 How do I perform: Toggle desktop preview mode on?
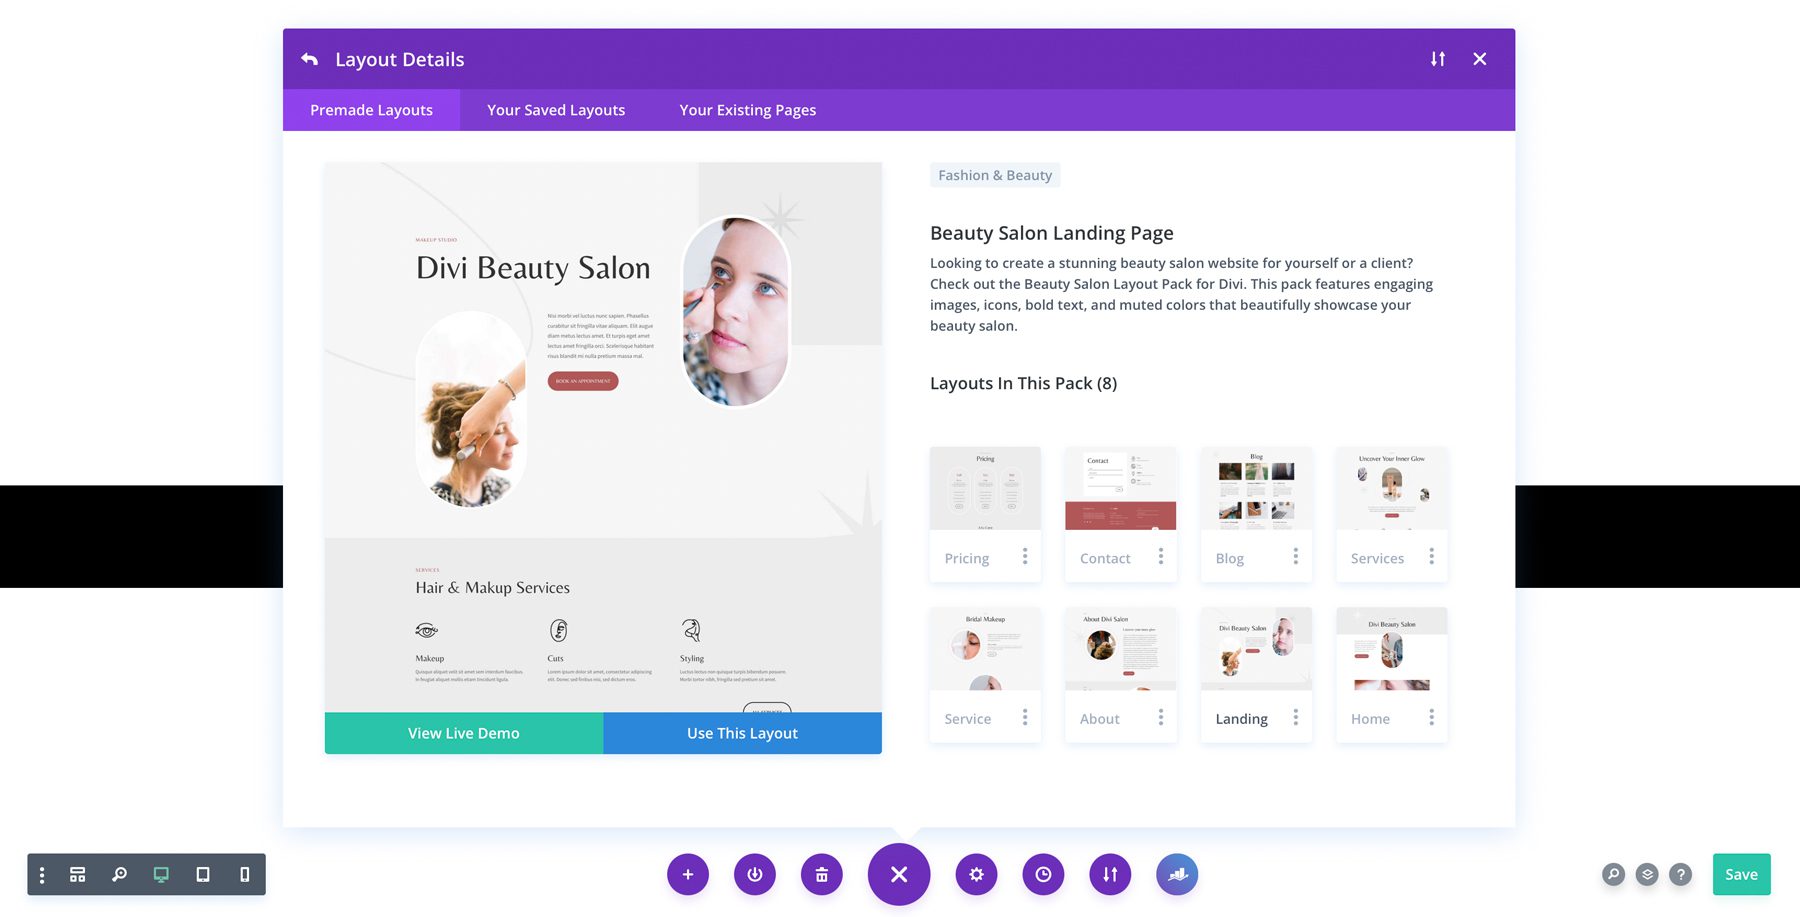click(161, 874)
